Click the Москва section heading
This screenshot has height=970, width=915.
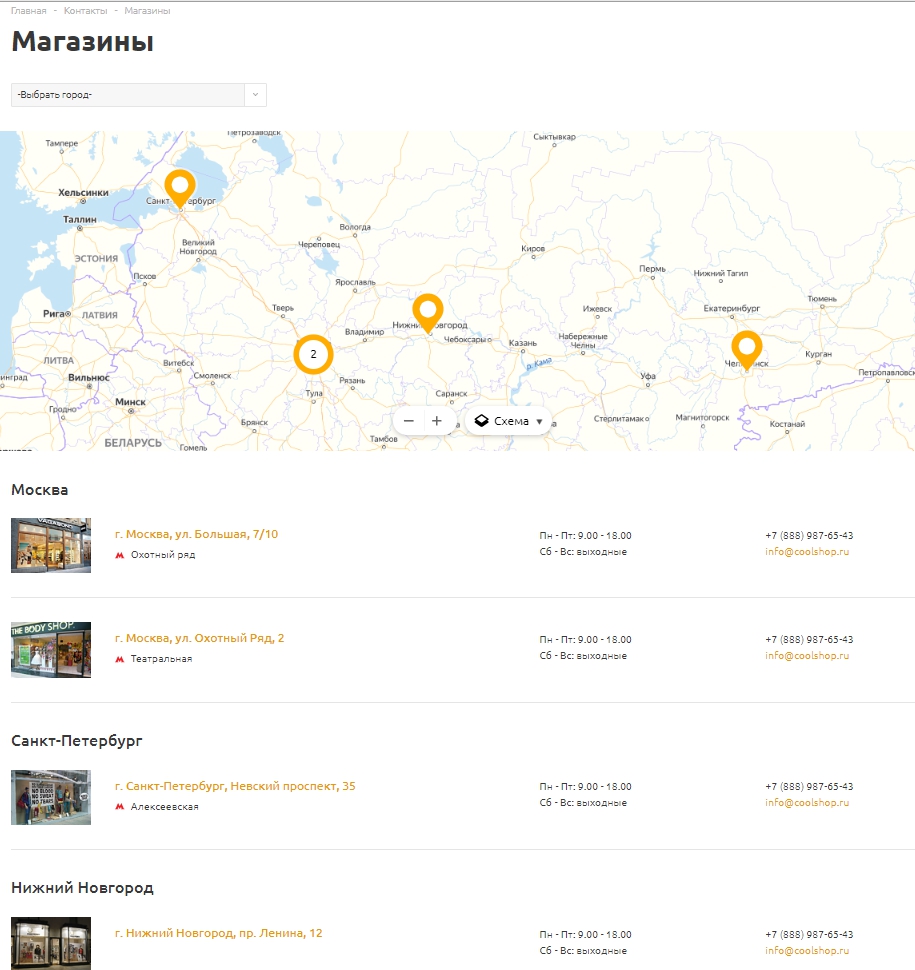(x=40, y=490)
